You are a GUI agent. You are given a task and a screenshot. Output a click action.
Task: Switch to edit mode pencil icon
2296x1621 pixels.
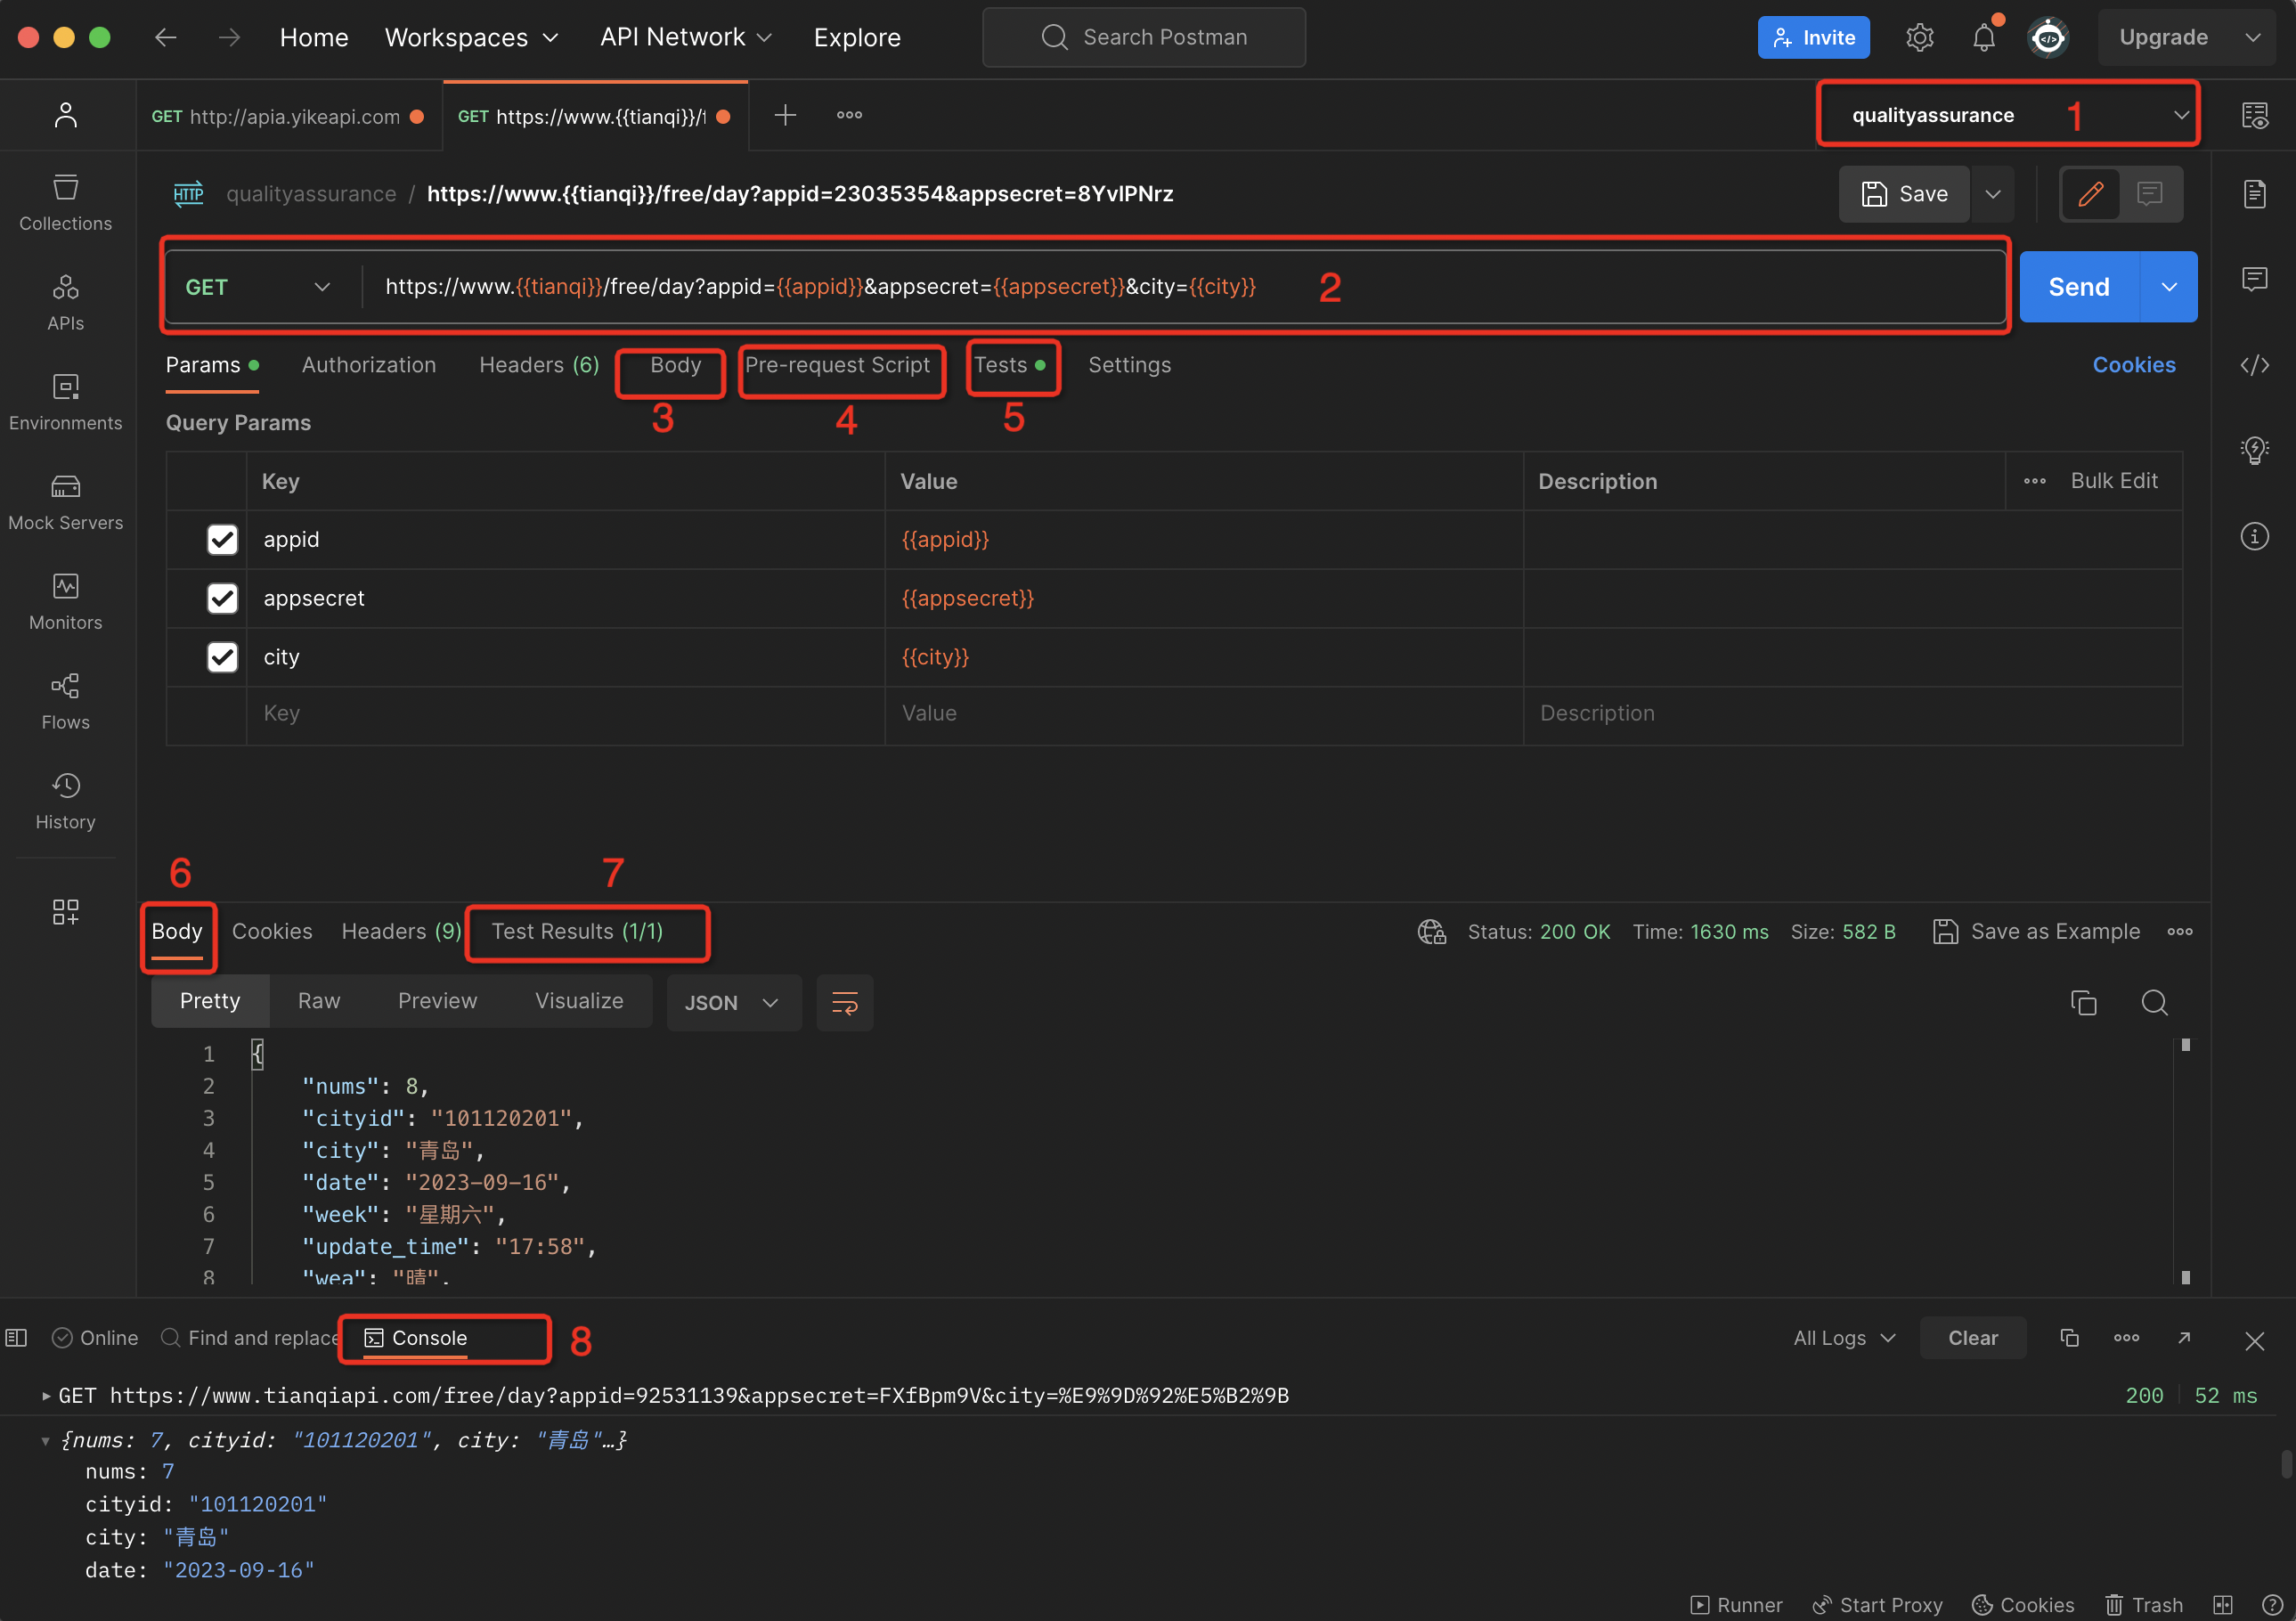(2091, 194)
